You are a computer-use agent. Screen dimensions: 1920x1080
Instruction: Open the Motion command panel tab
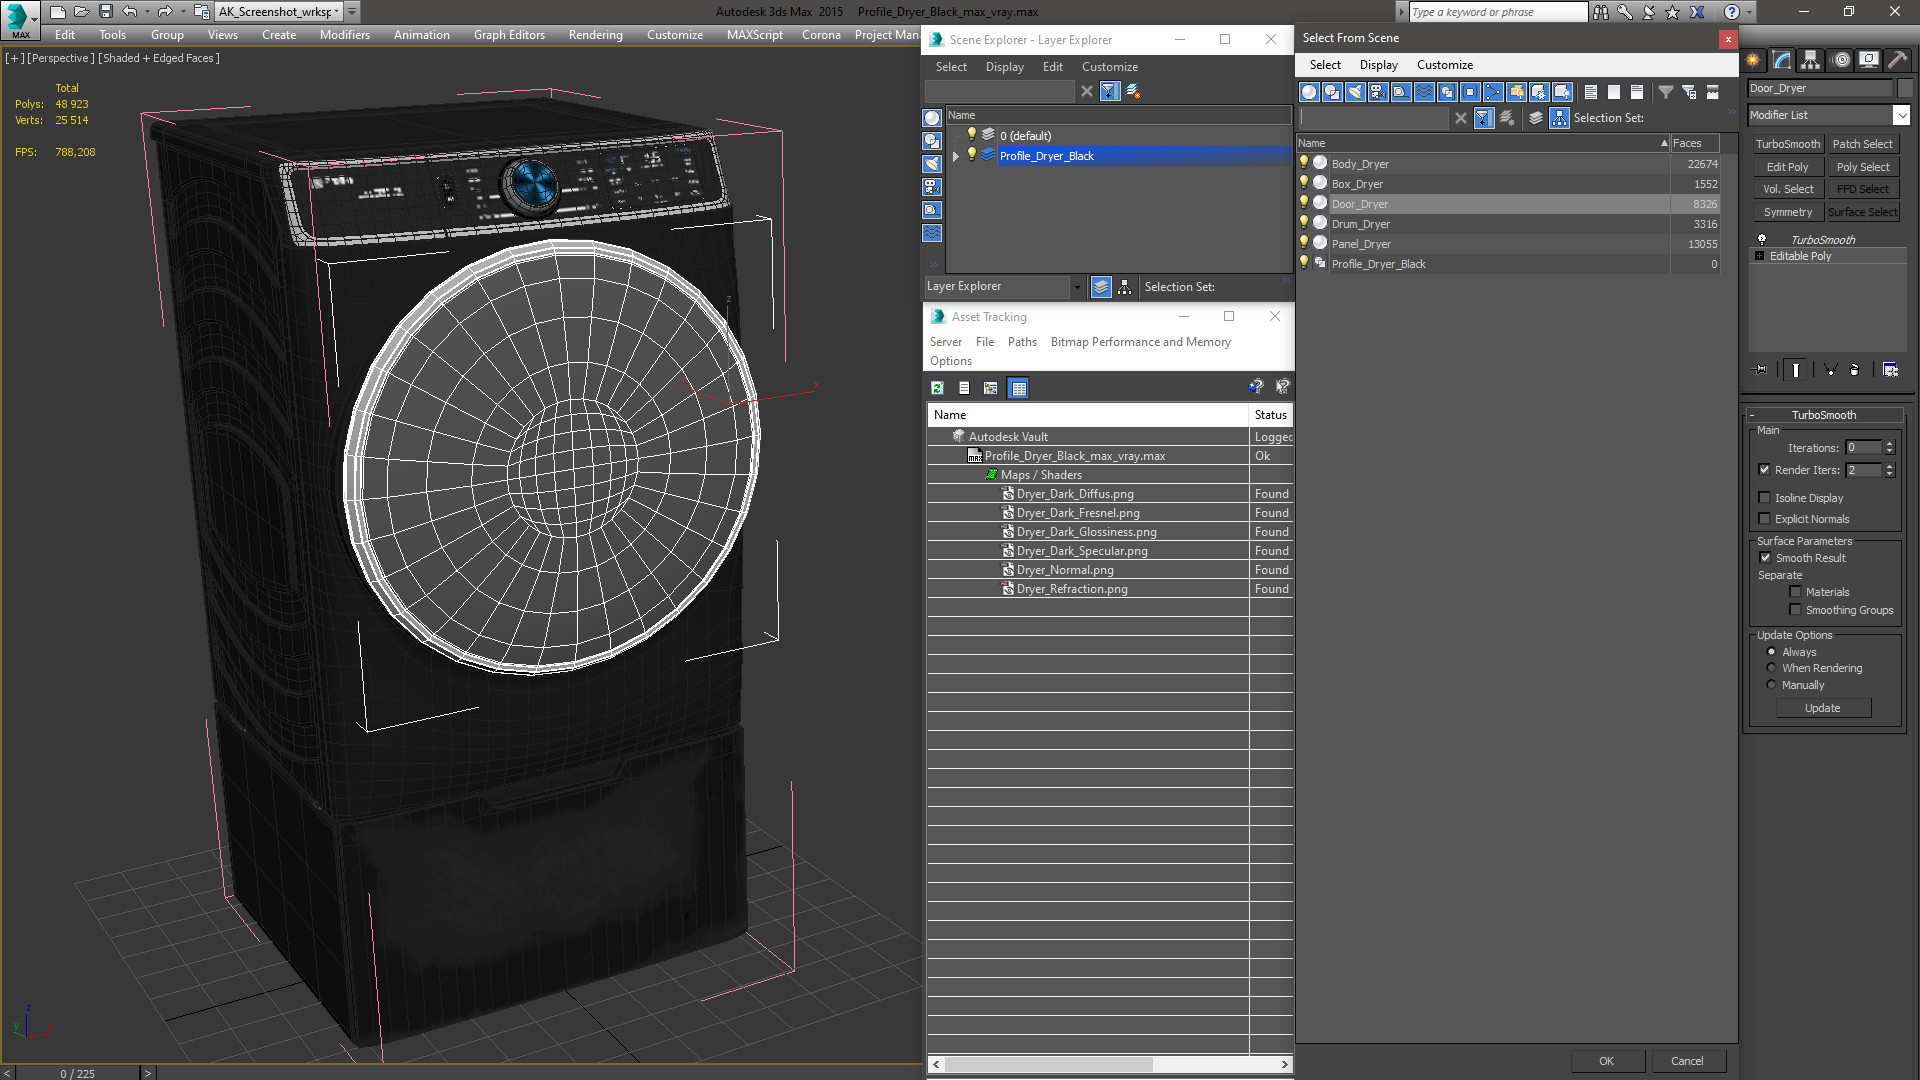click(x=1841, y=60)
